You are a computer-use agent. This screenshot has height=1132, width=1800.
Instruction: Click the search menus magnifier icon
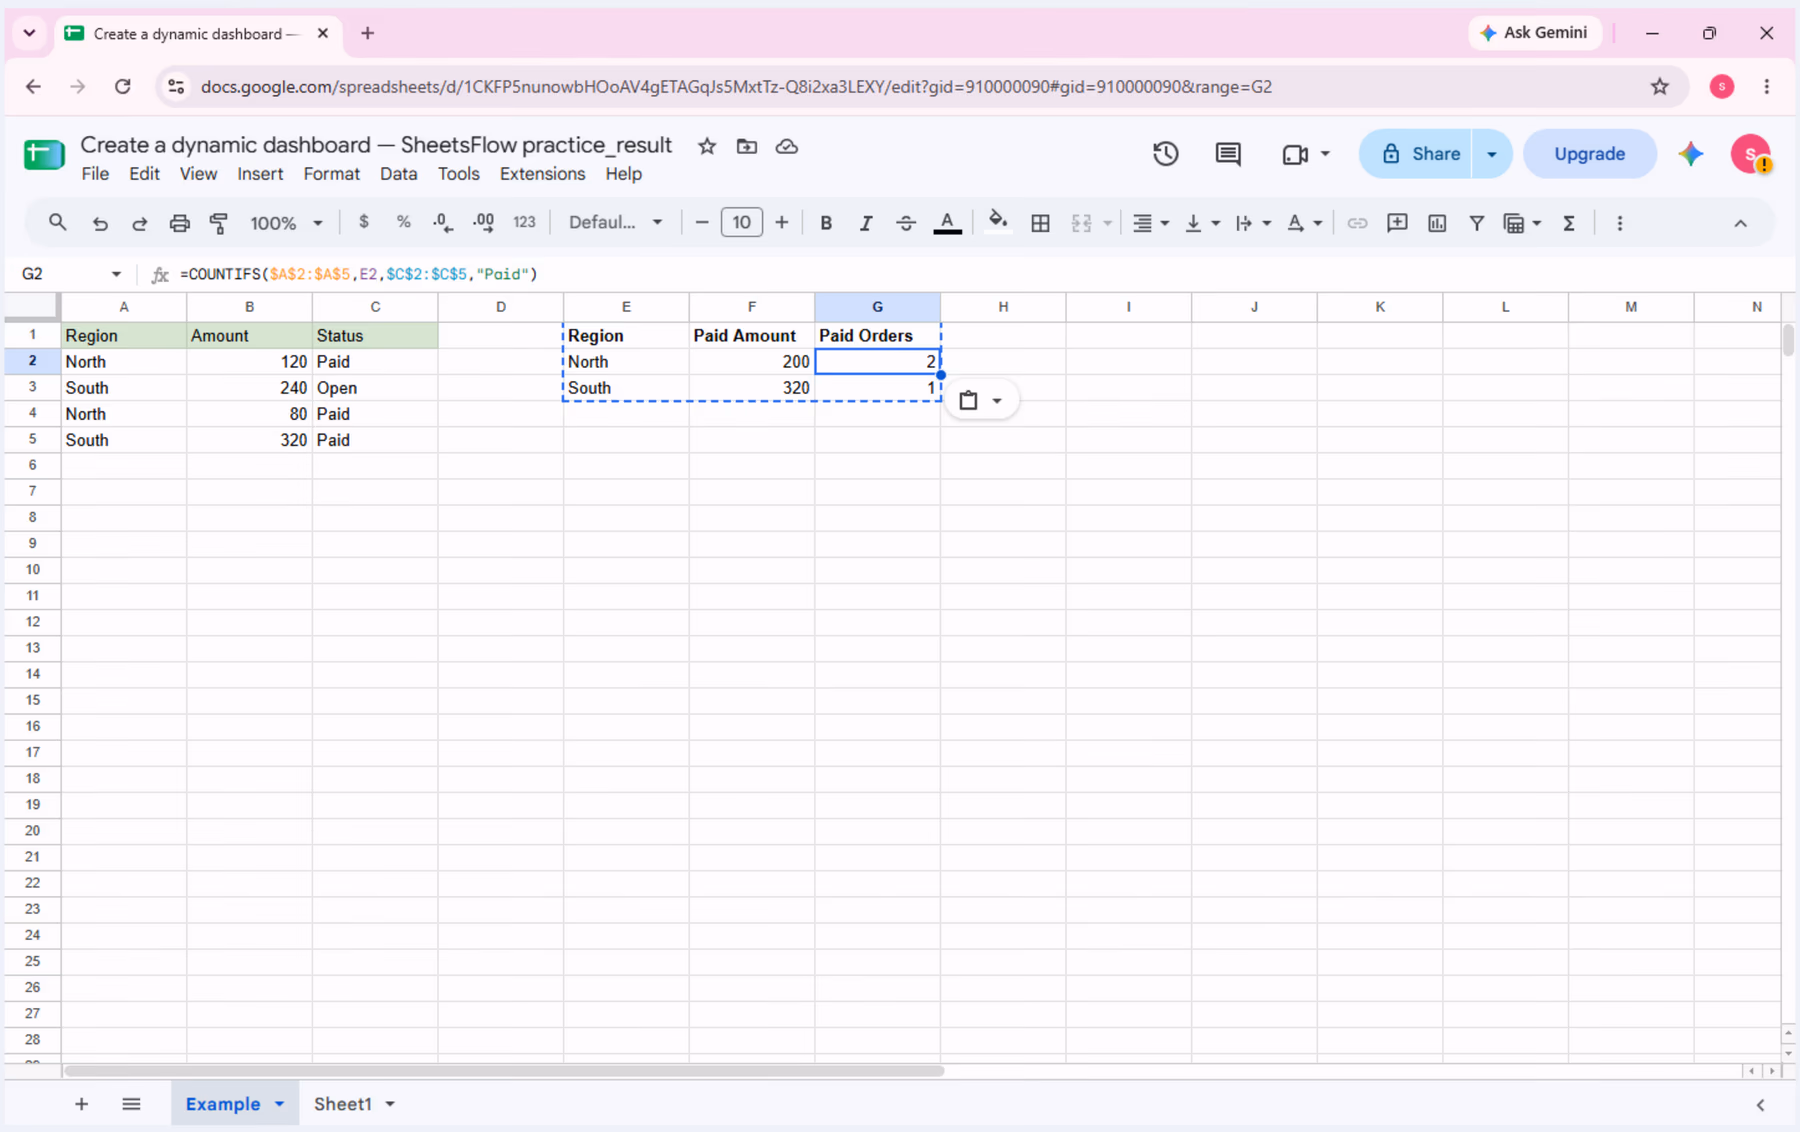(57, 223)
